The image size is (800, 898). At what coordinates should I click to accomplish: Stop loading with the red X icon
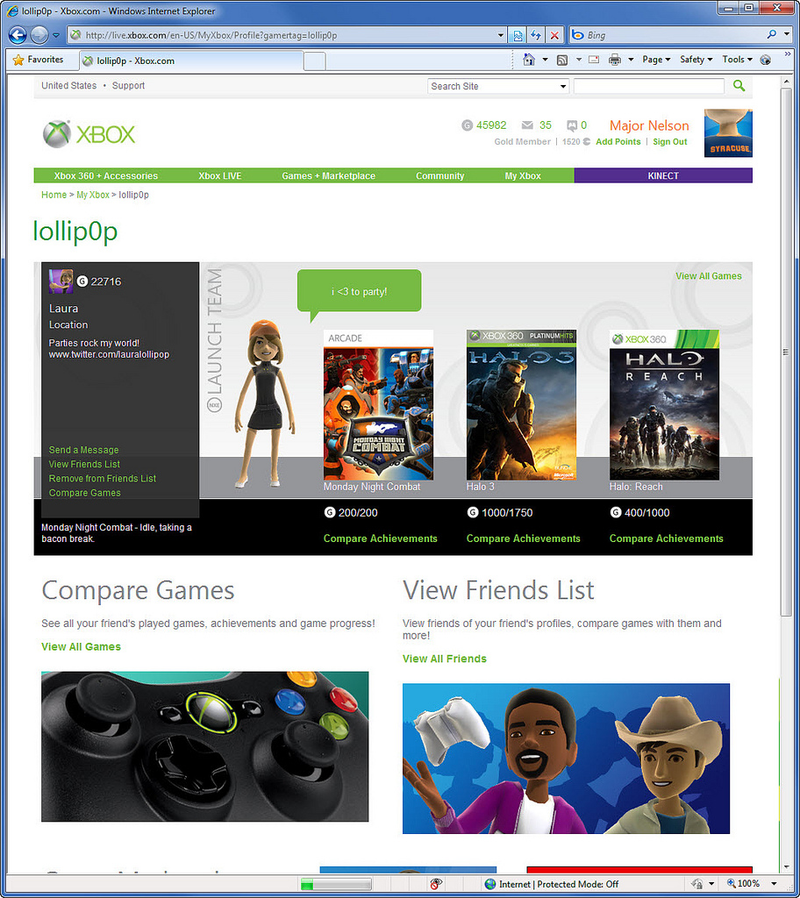tap(554, 35)
